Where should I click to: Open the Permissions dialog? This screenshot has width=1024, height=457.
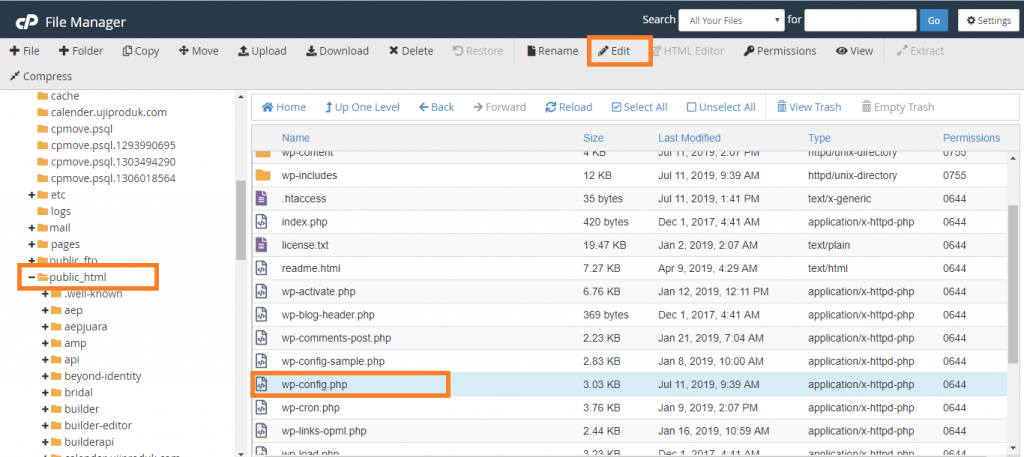pos(779,51)
